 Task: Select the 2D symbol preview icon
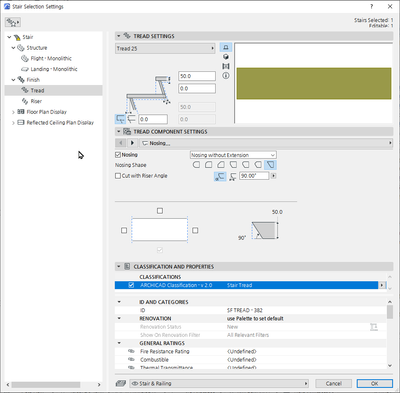[226, 48]
